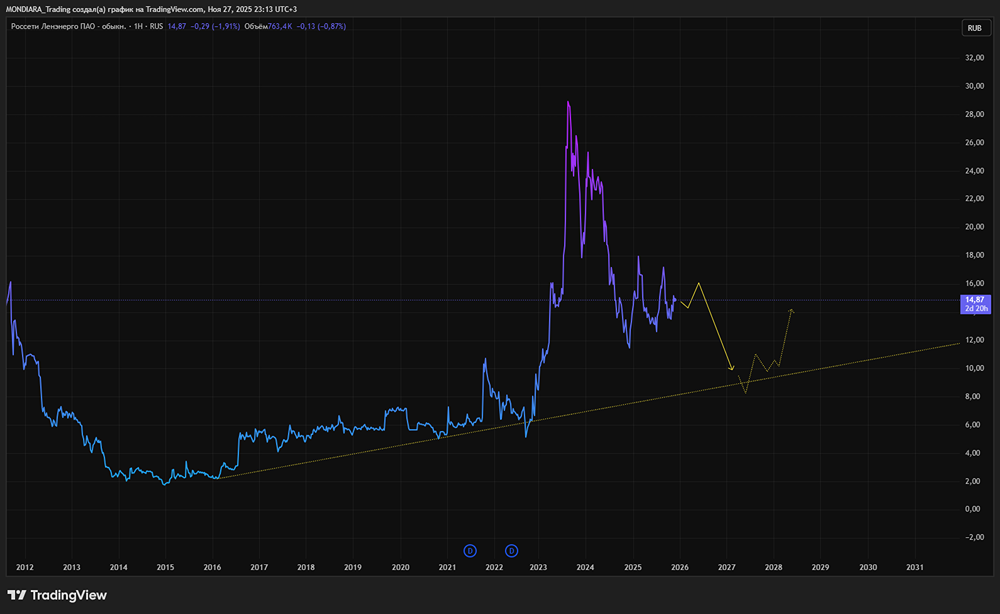Click the 10,00 level on the price axis
Image resolution: width=1000 pixels, height=614 pixels.
pyautogui.click(x=974, y=369)
